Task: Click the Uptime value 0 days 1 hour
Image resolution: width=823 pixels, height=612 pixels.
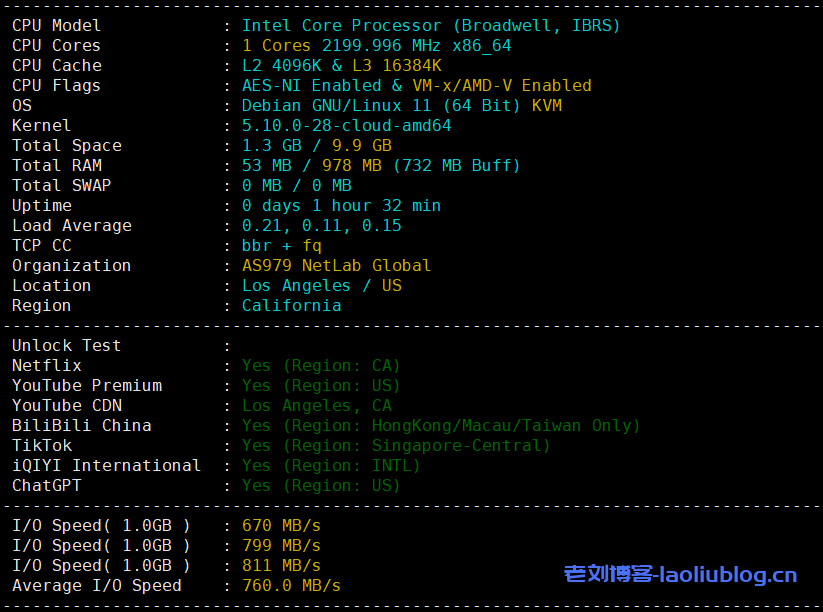Action: 341,206
